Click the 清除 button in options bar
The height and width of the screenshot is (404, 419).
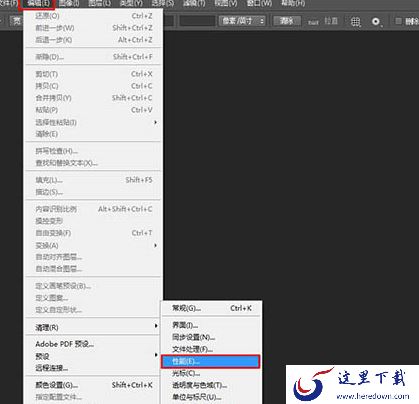click(x=287, y=21)
